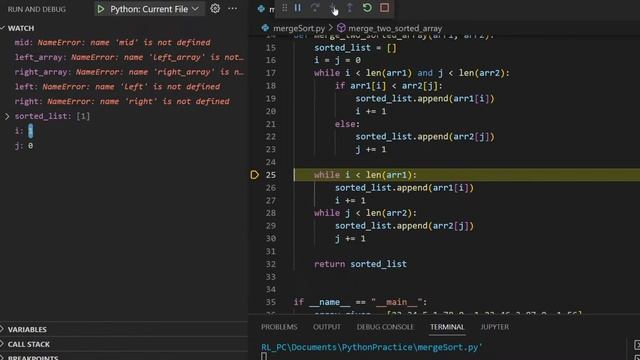Stop the debugging session
640x360 pixels.
(x=384, y=8)
